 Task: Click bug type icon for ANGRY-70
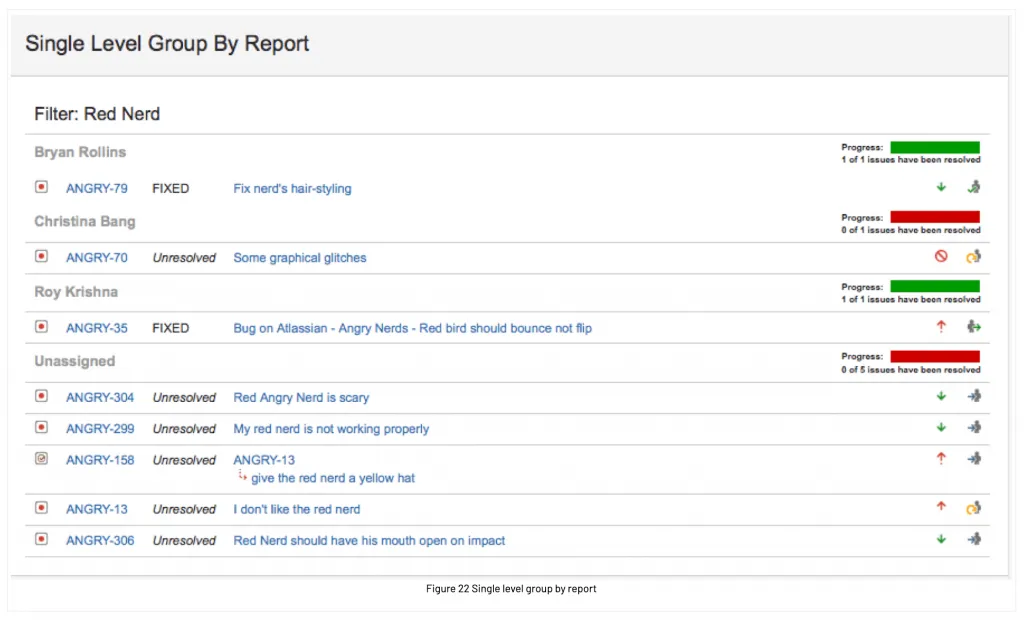pyautogui.click(x=41, y=256)
